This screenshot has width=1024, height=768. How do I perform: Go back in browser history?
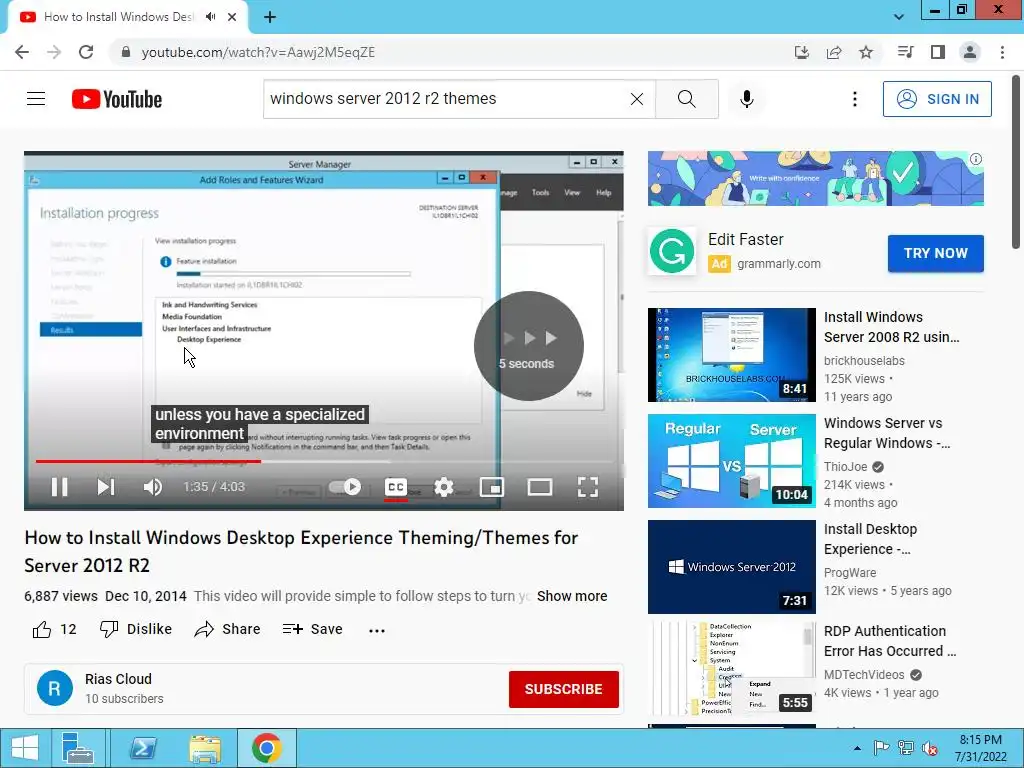coord(22,52)
